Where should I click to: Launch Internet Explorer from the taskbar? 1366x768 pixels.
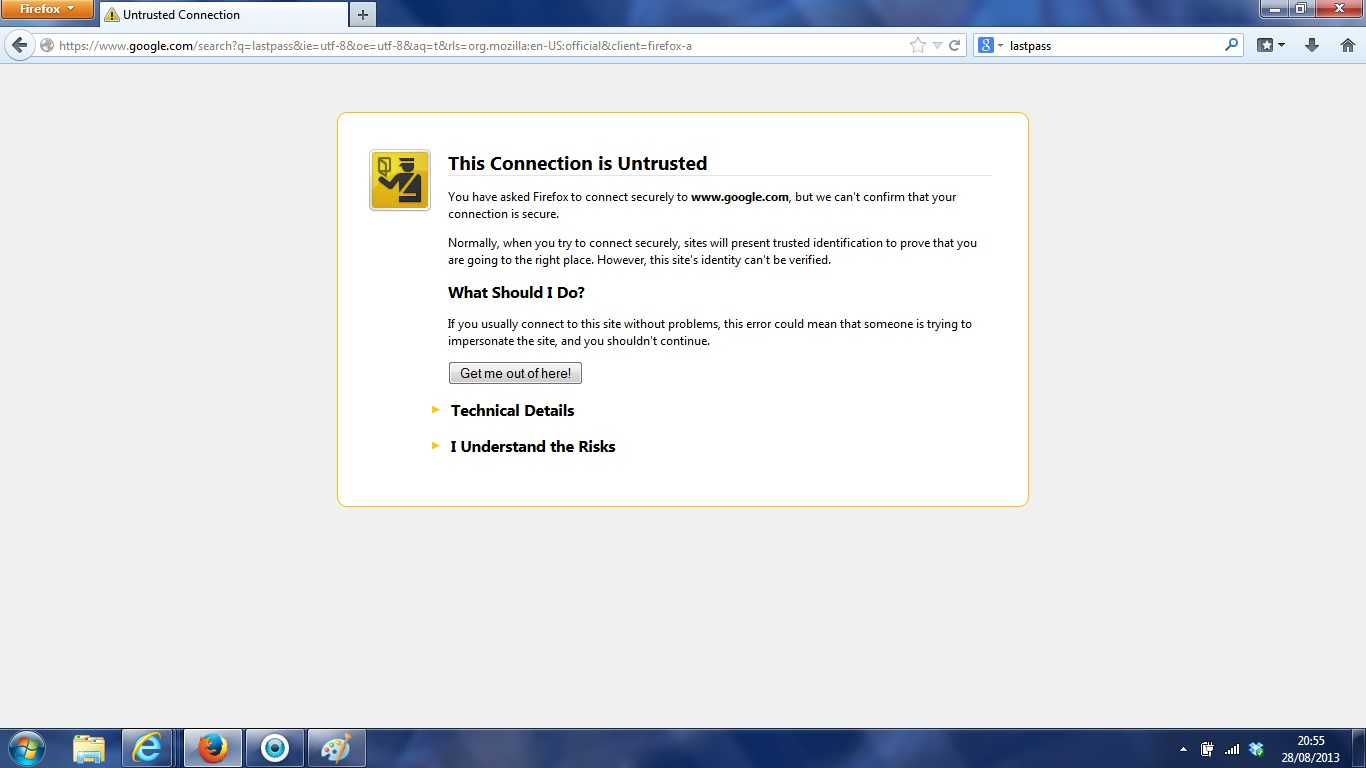(x=148, y=748)
